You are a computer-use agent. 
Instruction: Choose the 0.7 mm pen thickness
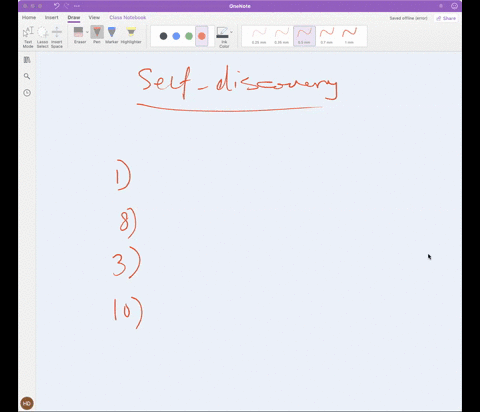click(x=327, y=36)
